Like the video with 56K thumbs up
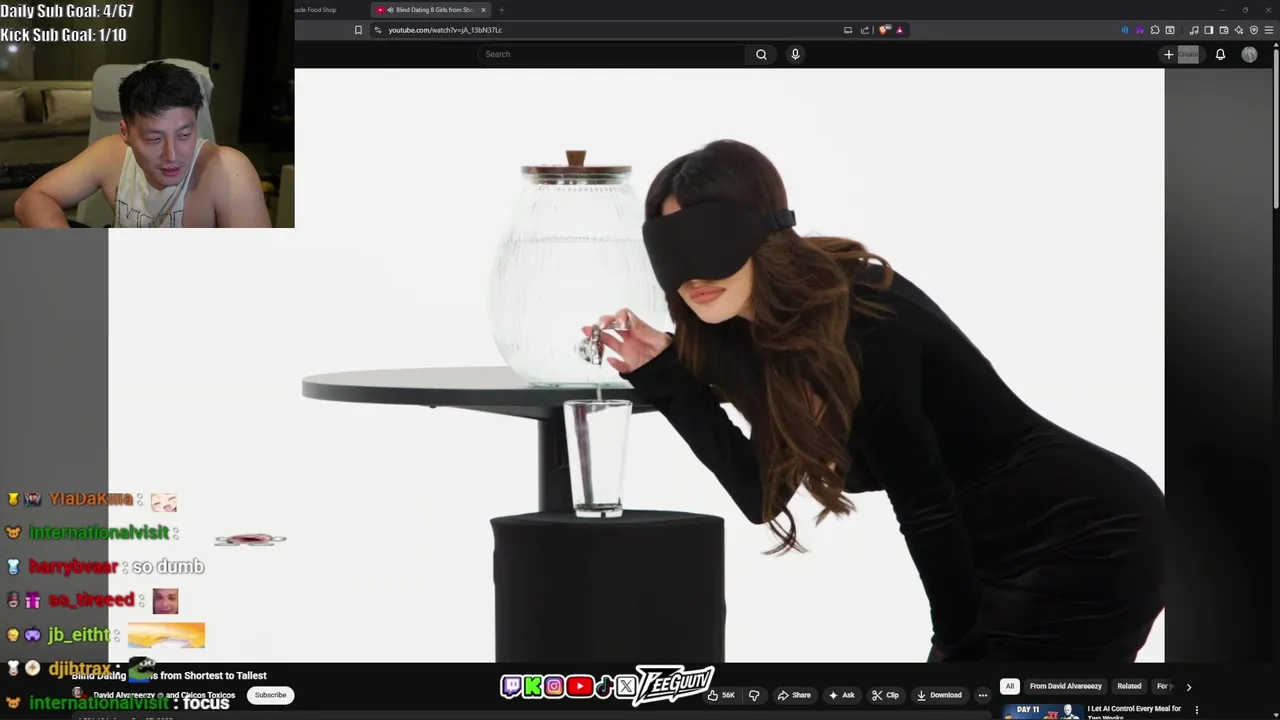Viewport: 1280px width, 720px height. [x=722, y=695]
